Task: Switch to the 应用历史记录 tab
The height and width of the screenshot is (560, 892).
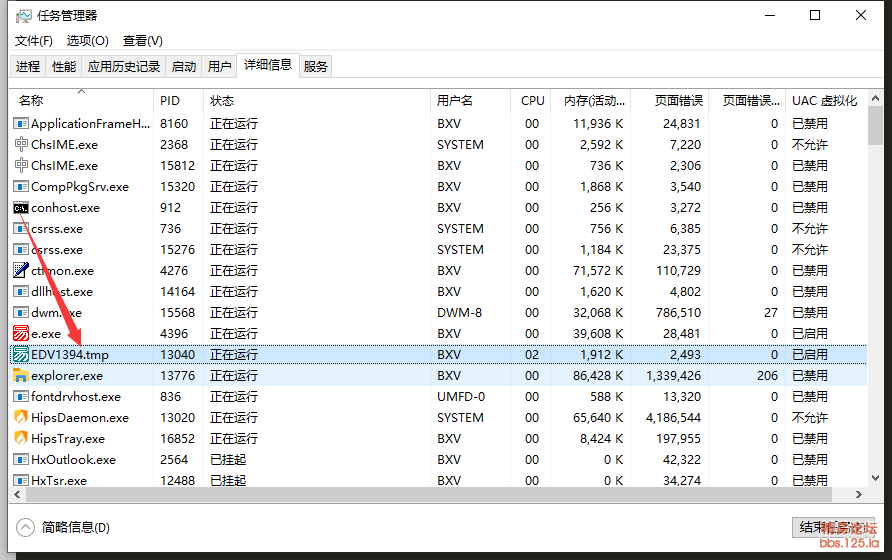Action: pos(124,67)
